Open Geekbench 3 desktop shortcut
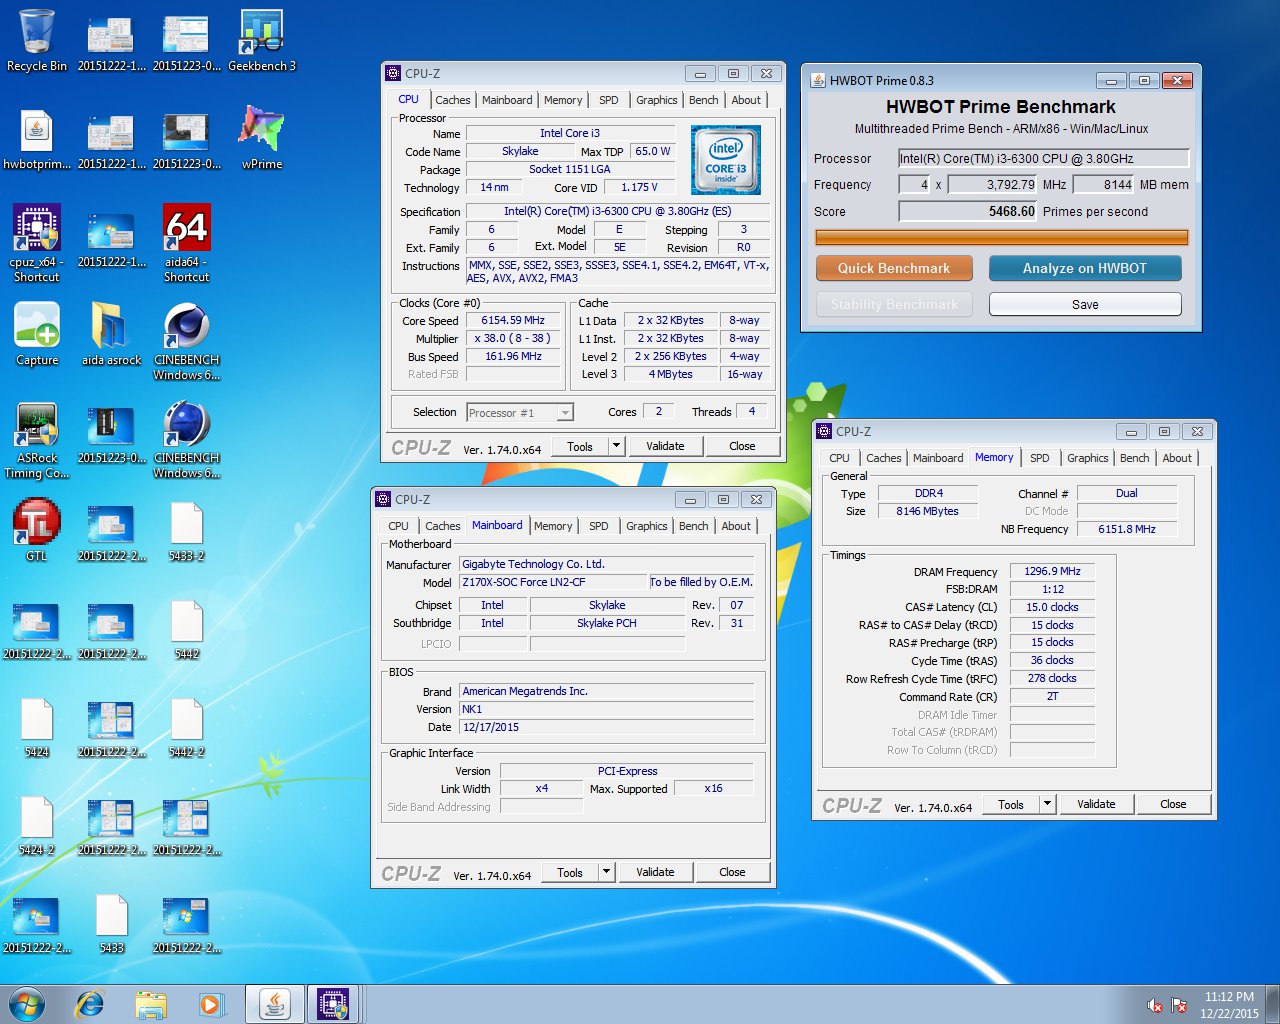1280x1024 pixels. point(262,40)
